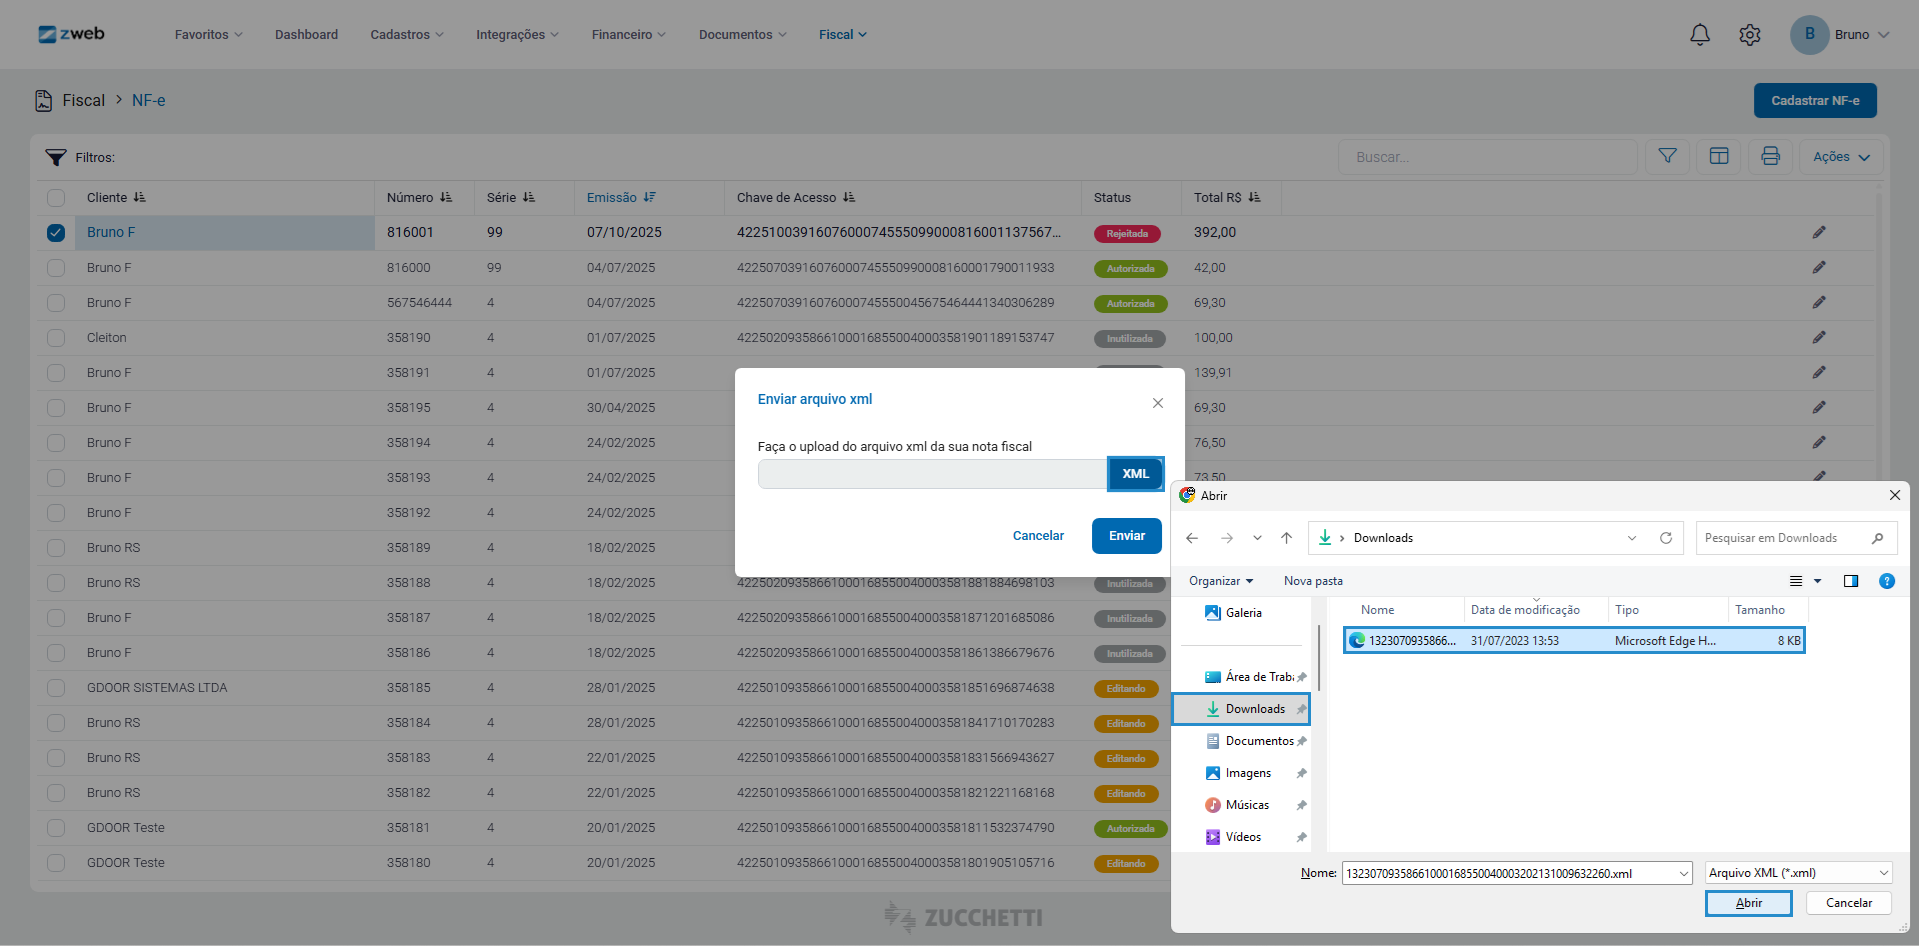The image size is (1919, 946).
Task: Open the Arquivo XML file type dropdown
Action: pyautogui.click(x=1798, y=873)
